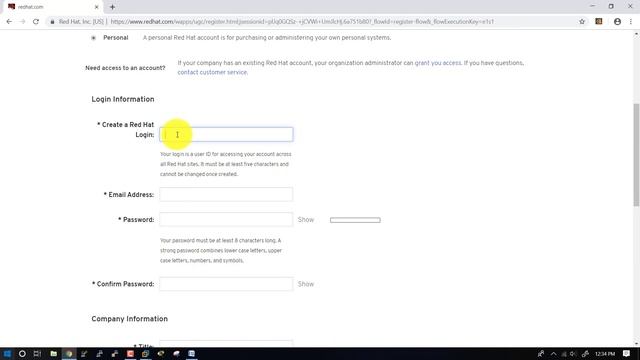640x360 pixels.
Task: Click the network icon in system tray
Action: 564,354
